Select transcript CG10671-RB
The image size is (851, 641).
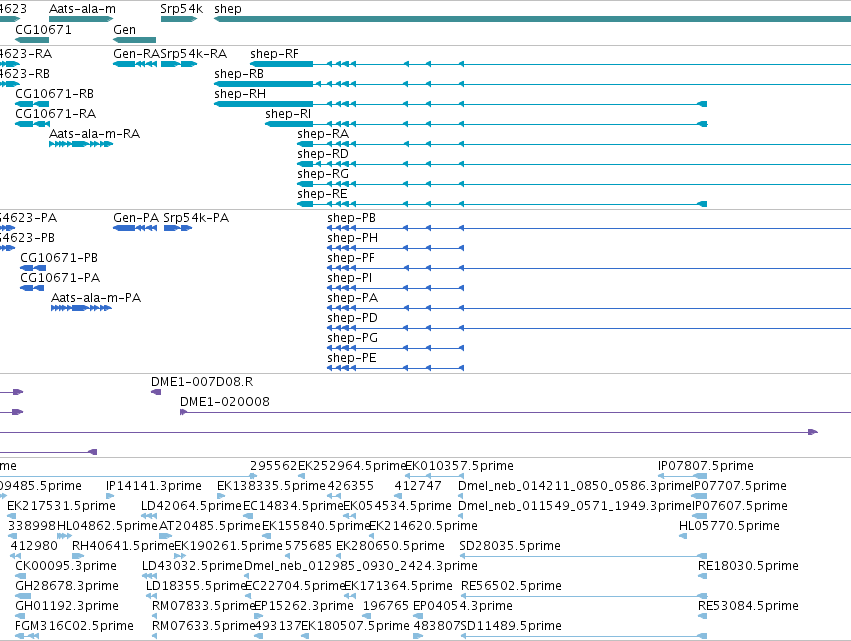[54, 94]
